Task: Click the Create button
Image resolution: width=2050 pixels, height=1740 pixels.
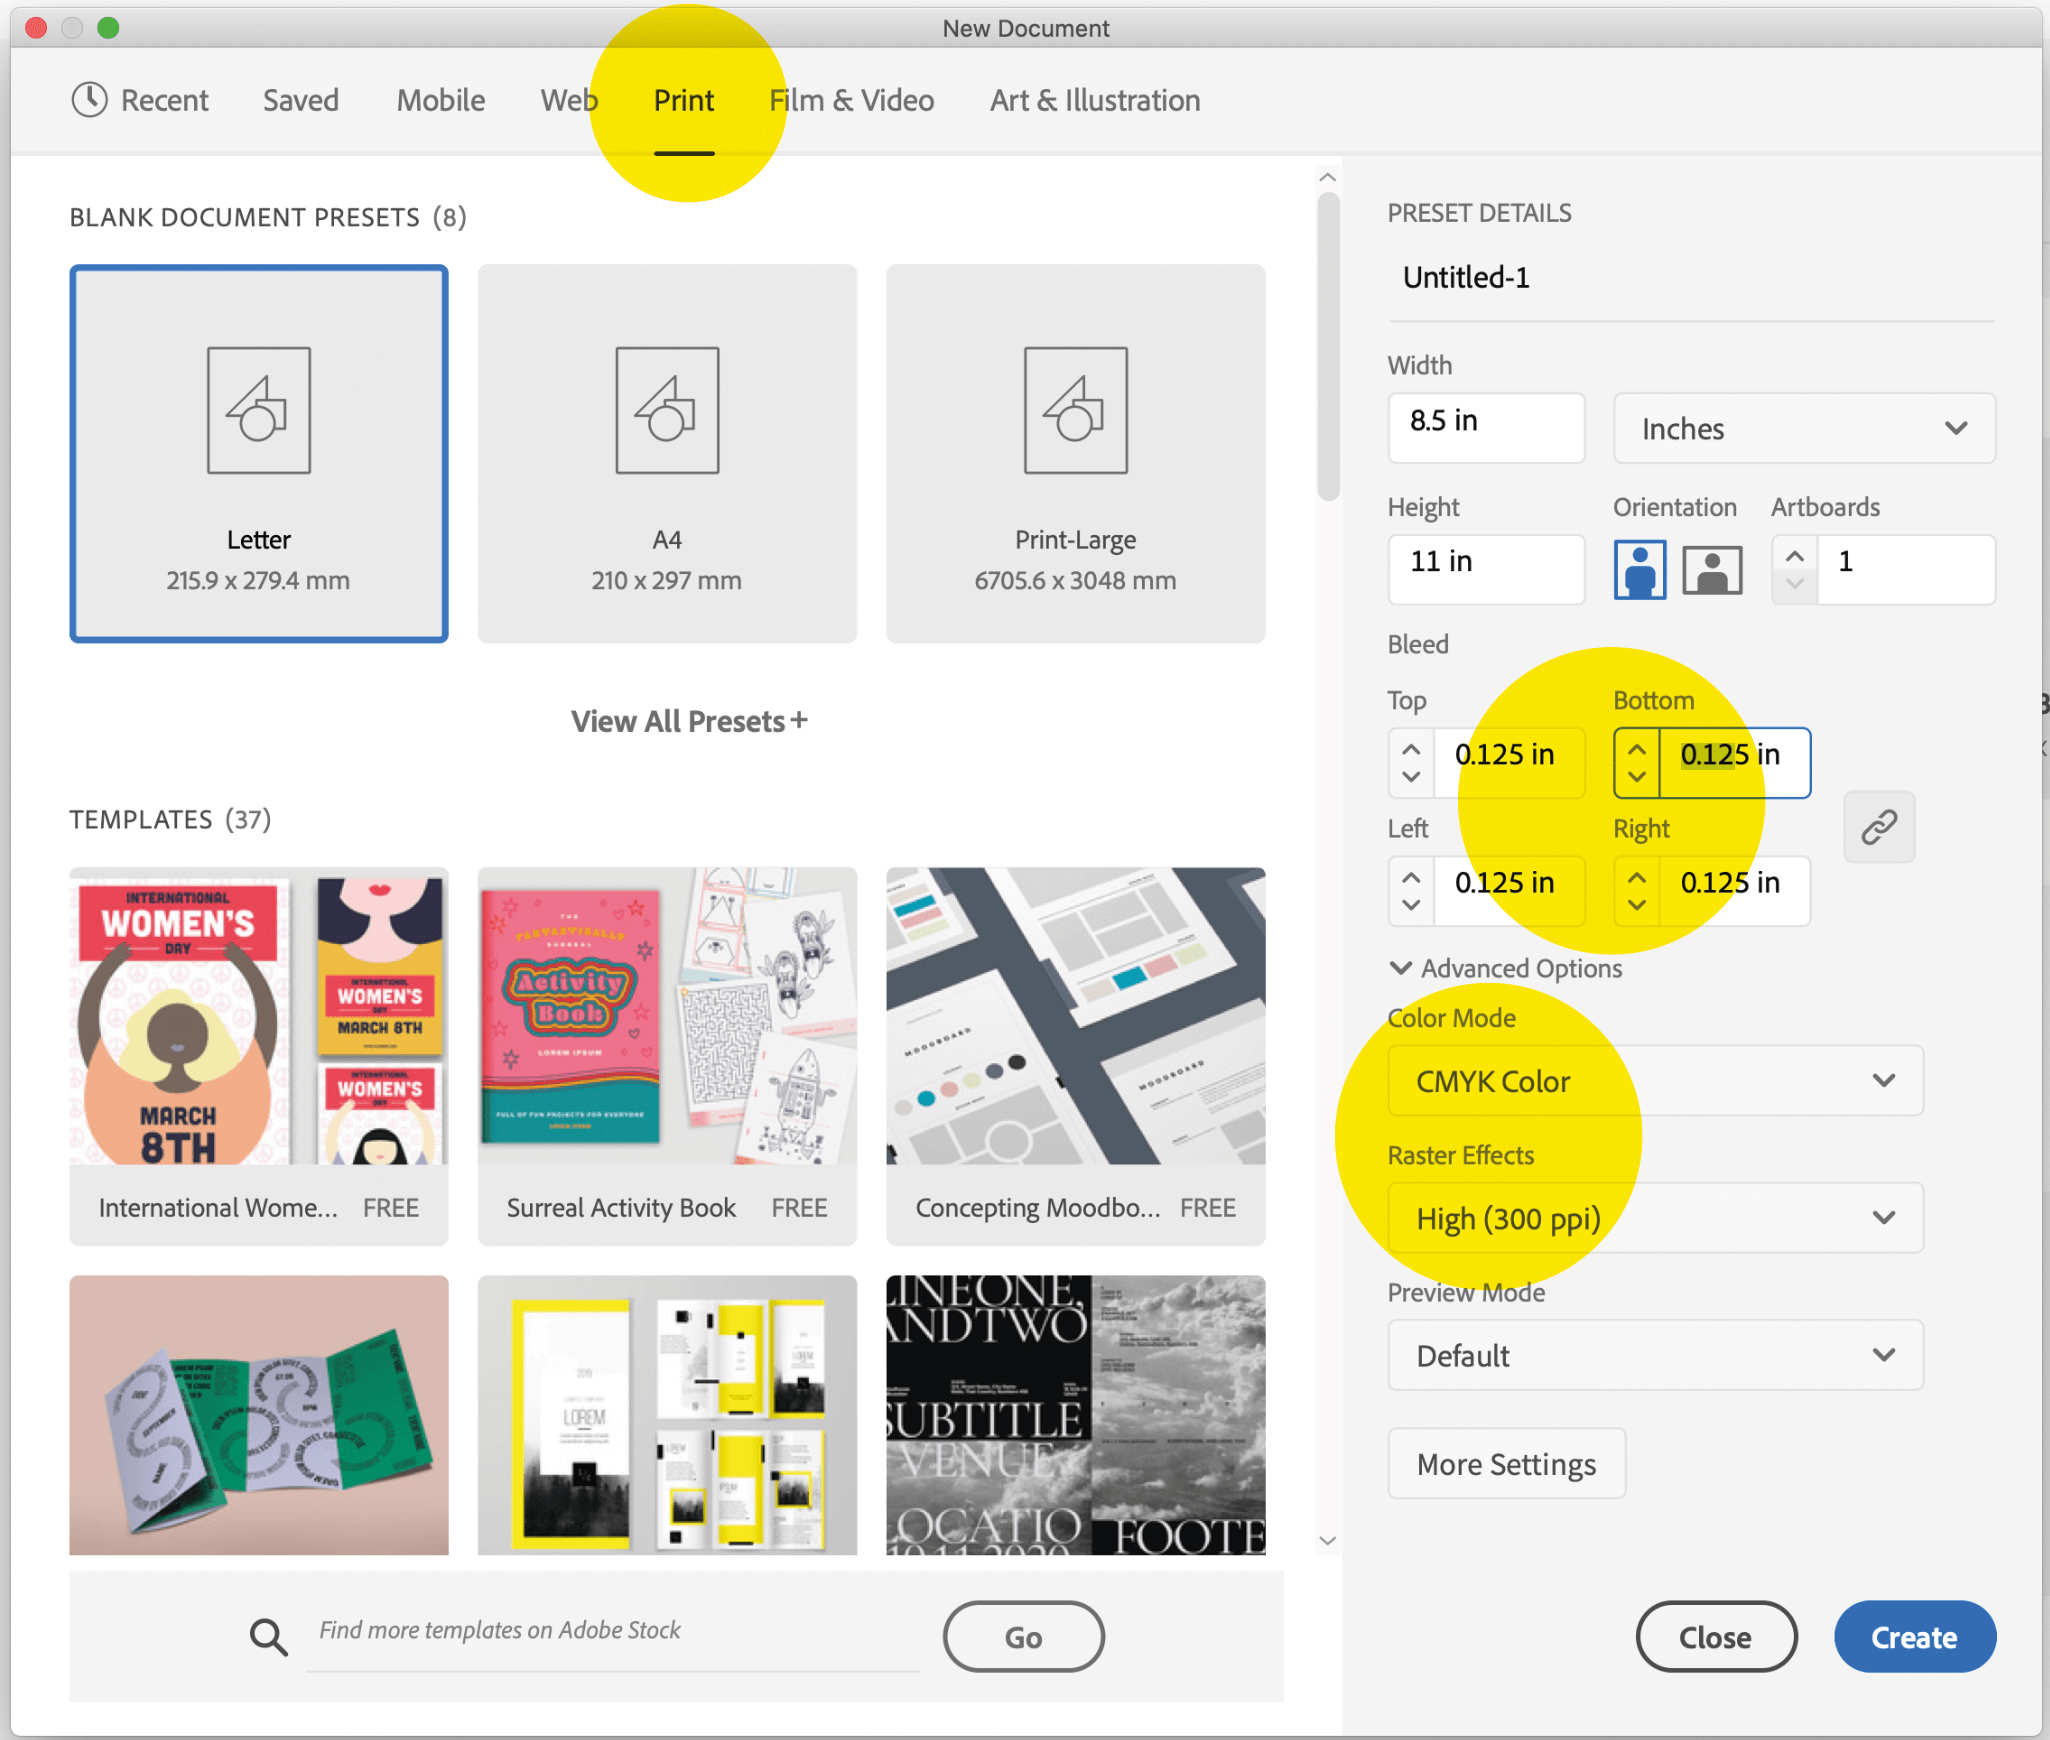Action: click(x=1913, y=1637)
